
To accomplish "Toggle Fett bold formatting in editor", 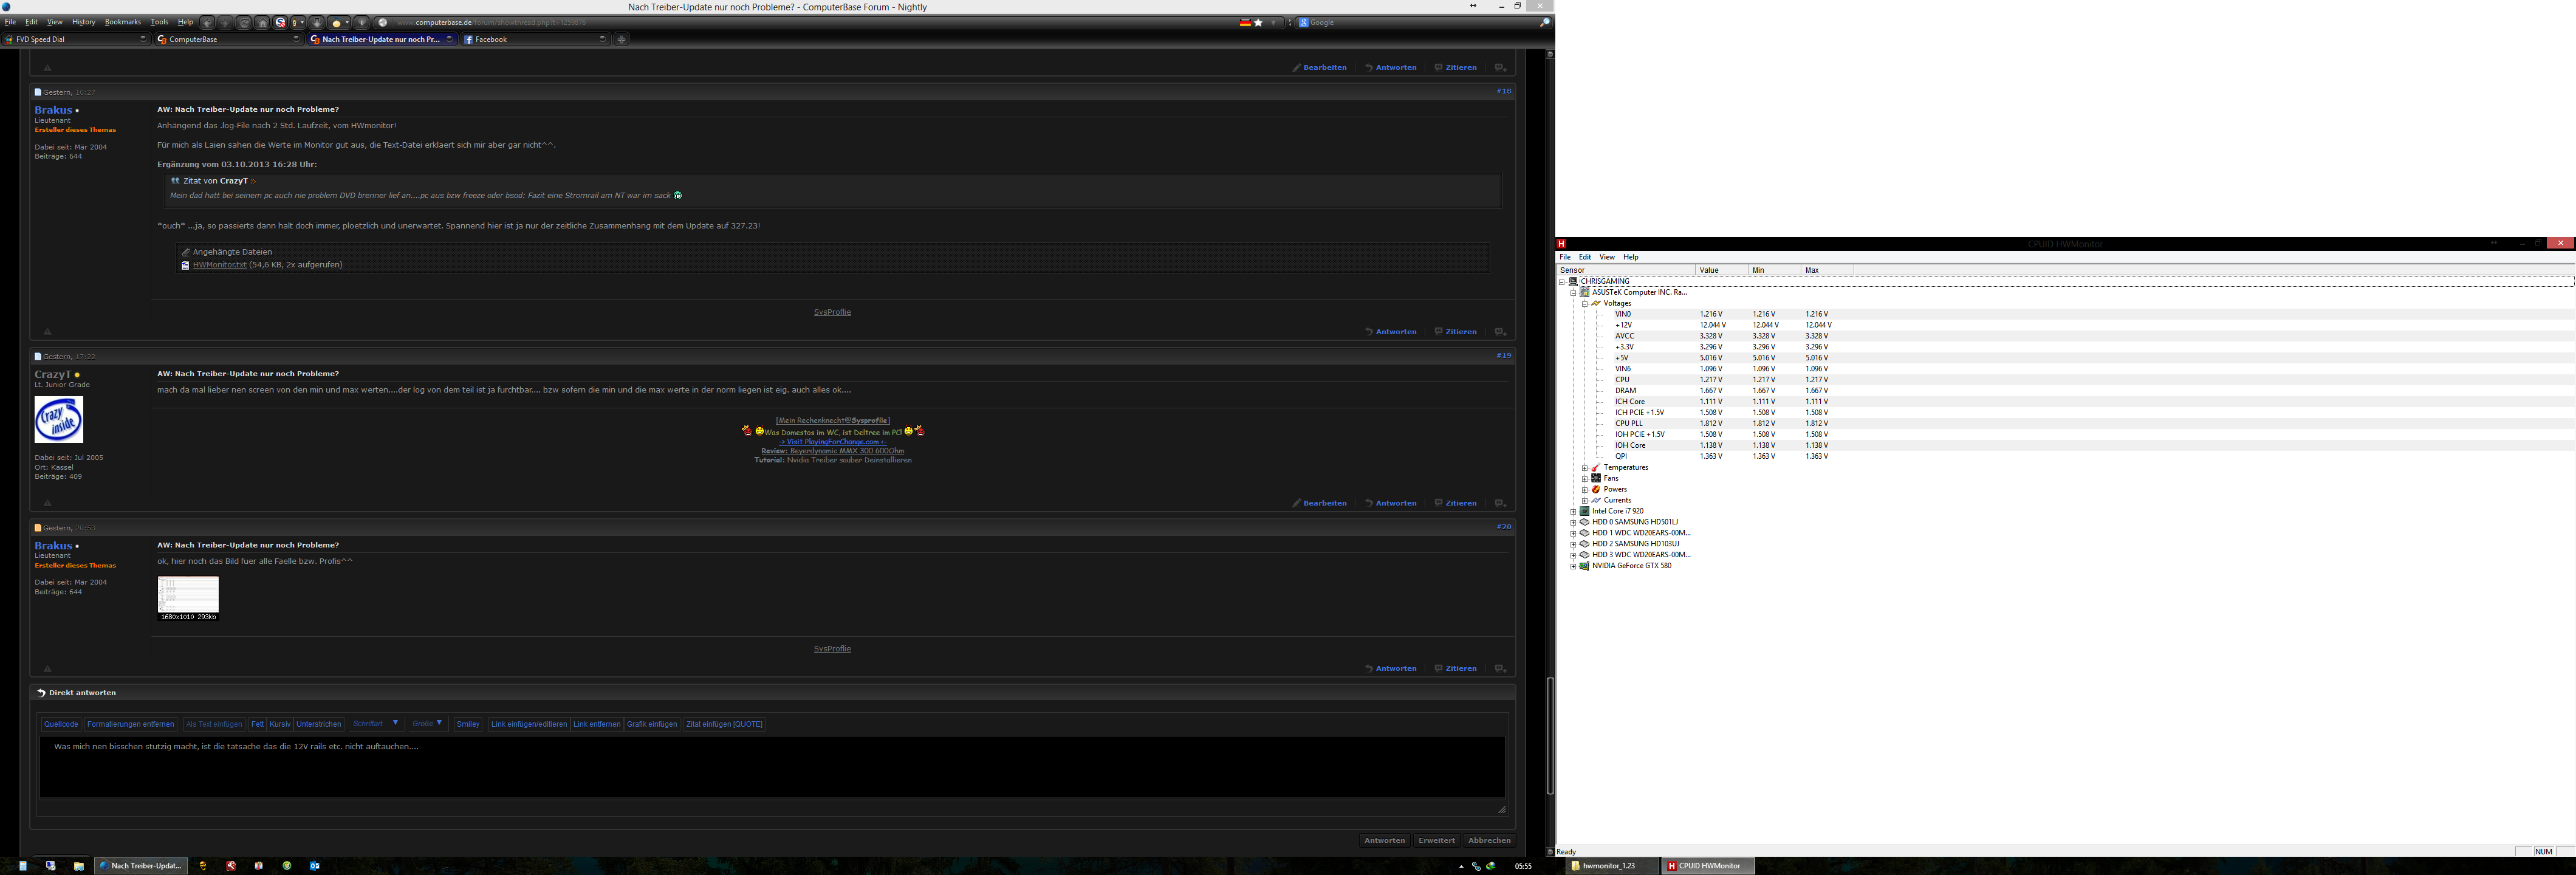I will pos(257,724).
